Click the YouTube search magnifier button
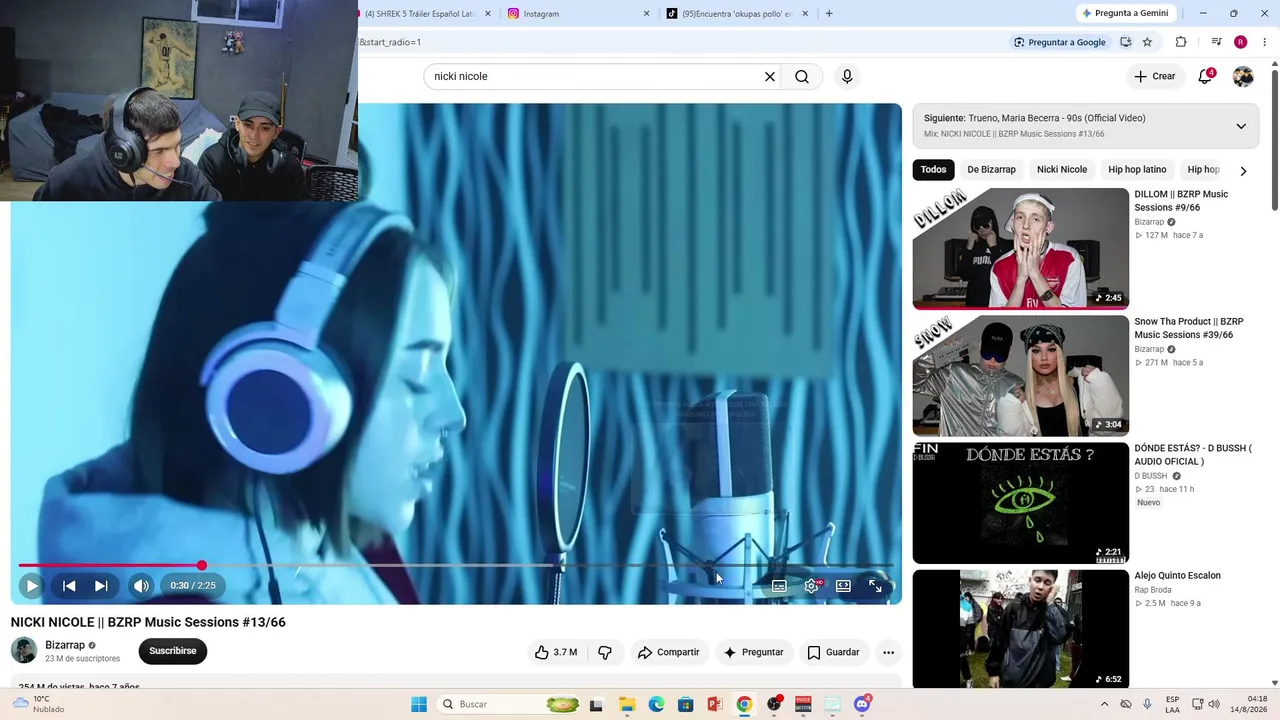This screenshot has width=1280, height=720. click(x=802, y=76)
